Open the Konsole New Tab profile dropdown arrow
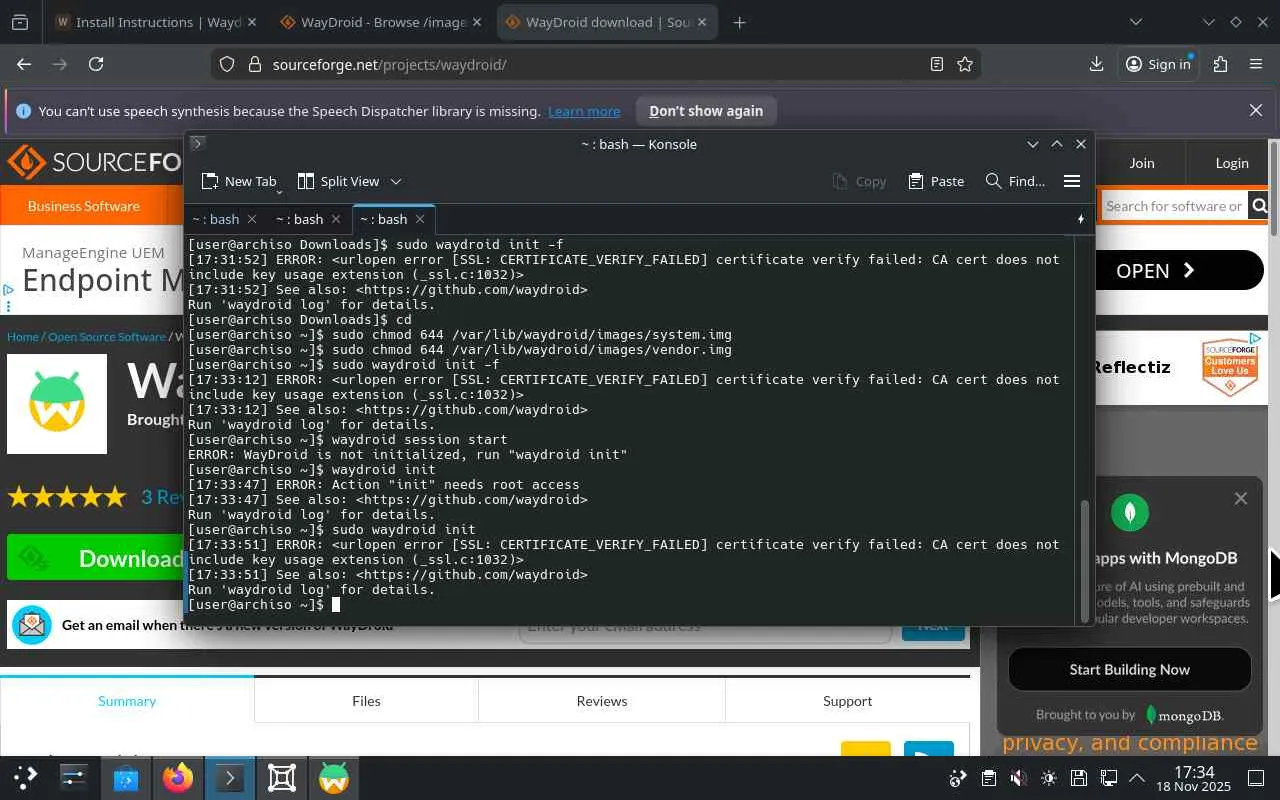 279,191
